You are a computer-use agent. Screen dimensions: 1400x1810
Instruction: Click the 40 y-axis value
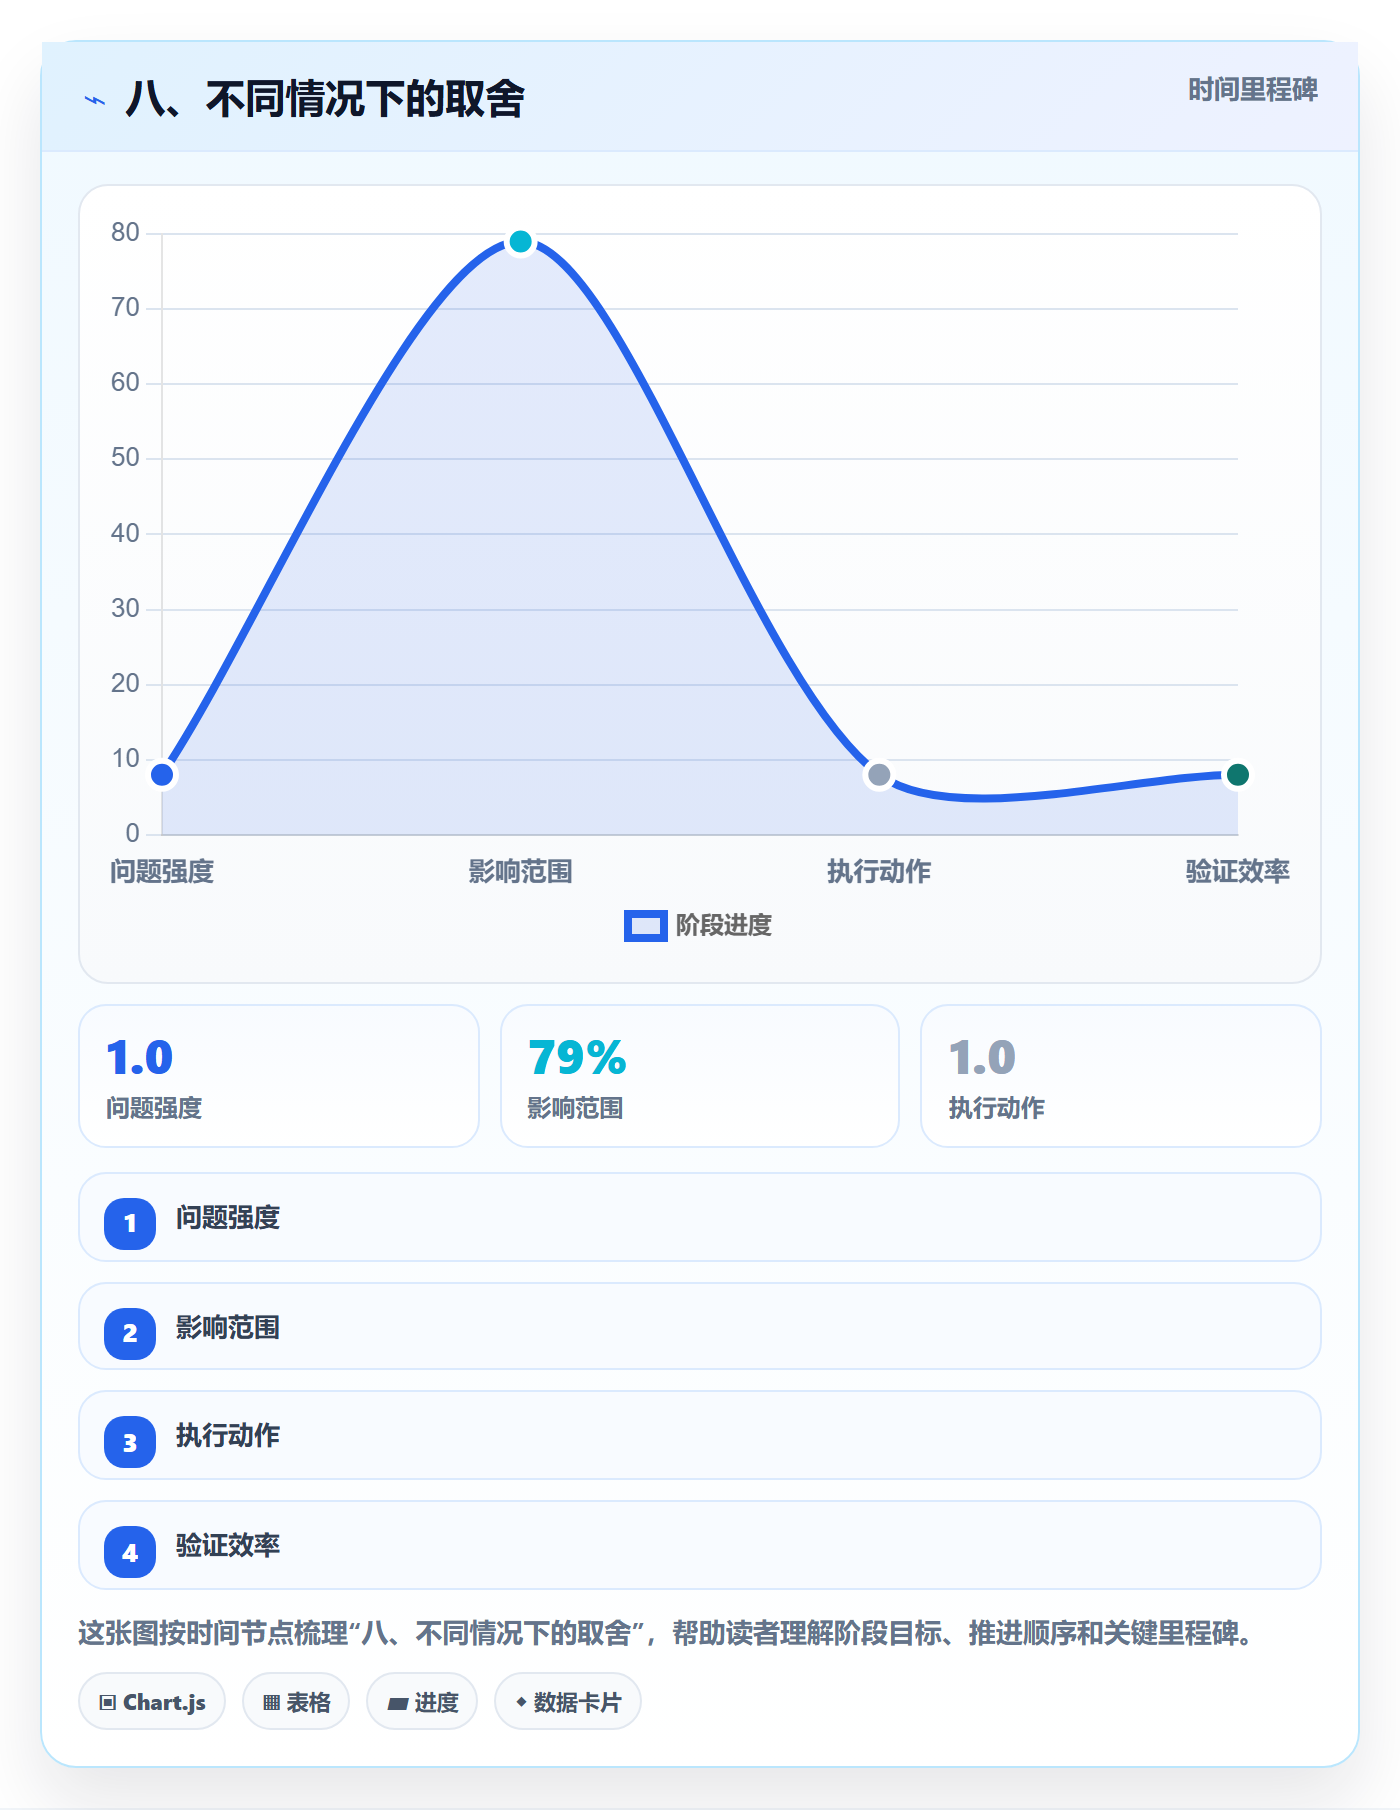pyautogui.click(x=125, y=533)
